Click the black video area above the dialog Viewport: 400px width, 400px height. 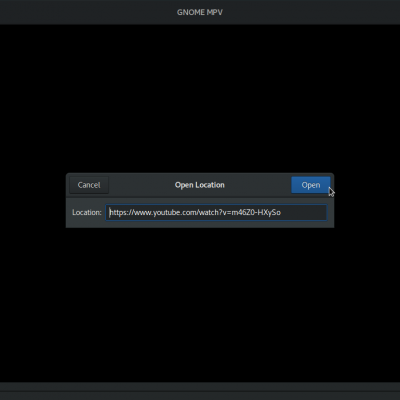pos(200,98)
